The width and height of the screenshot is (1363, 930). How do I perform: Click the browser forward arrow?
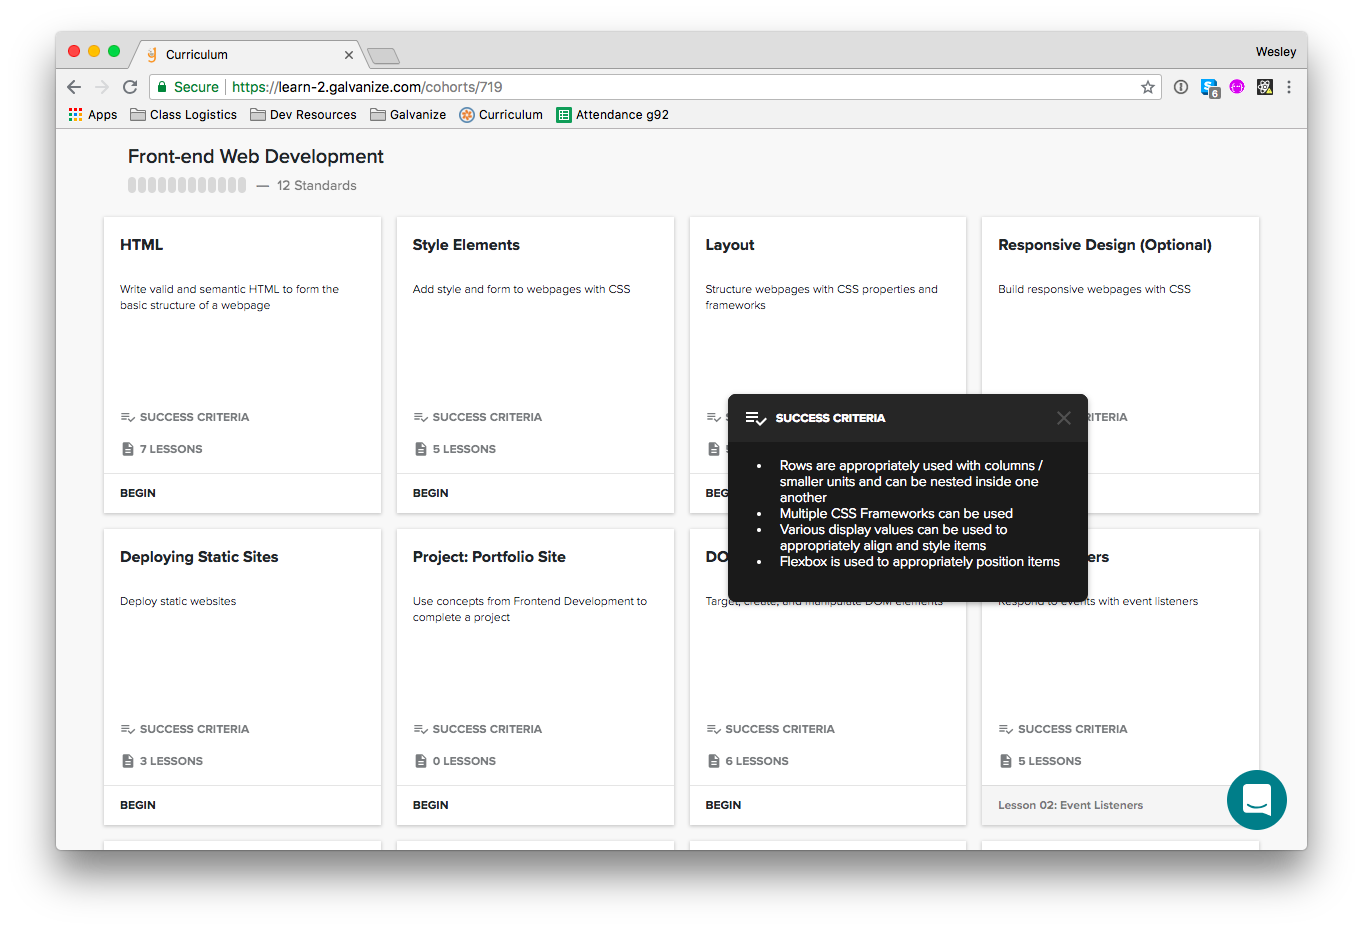[102, 87]
